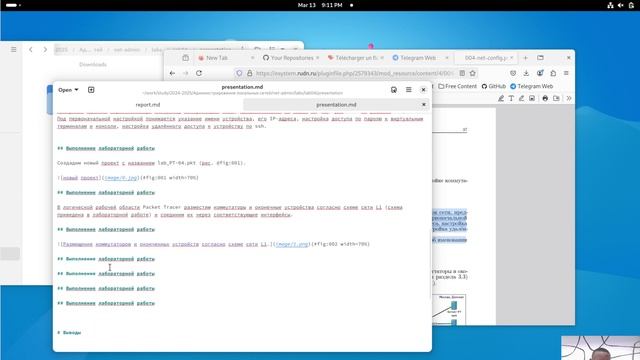Select PDF viewer highlight tool
Screen dimensions: 640x360
coord(501,98)
